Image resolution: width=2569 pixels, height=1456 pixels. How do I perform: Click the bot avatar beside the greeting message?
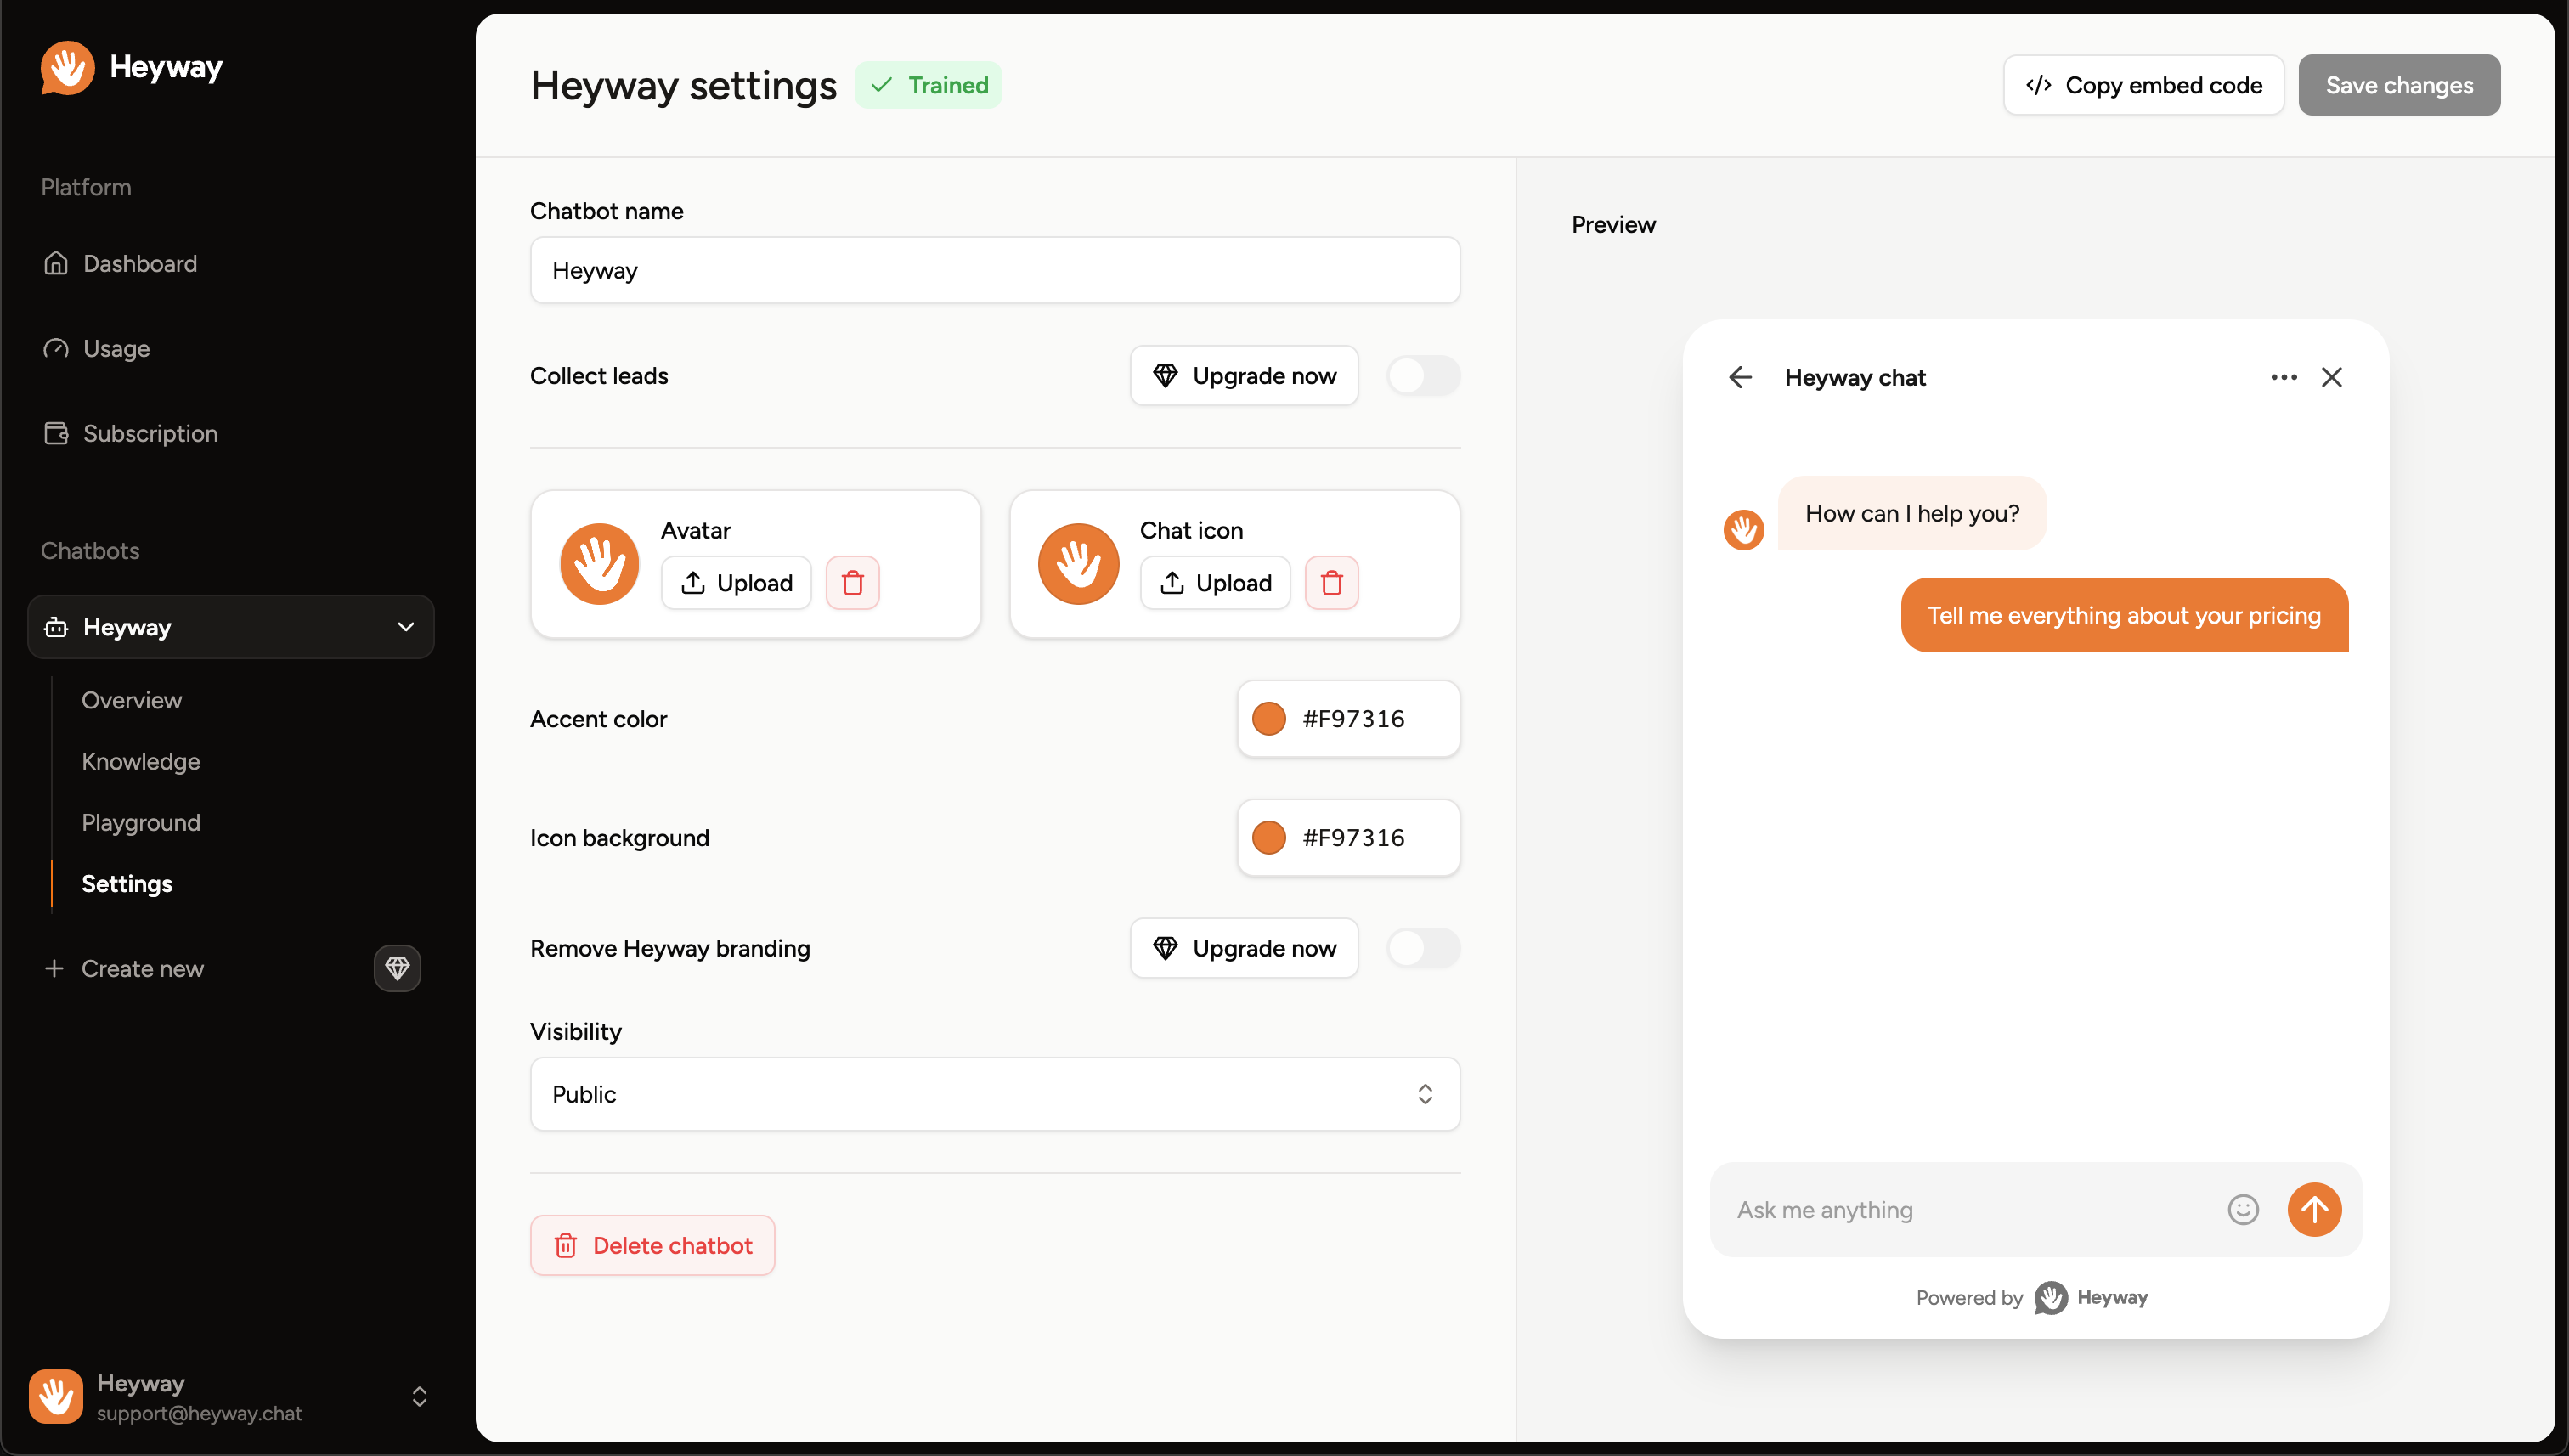click(x=1743, y=530)
